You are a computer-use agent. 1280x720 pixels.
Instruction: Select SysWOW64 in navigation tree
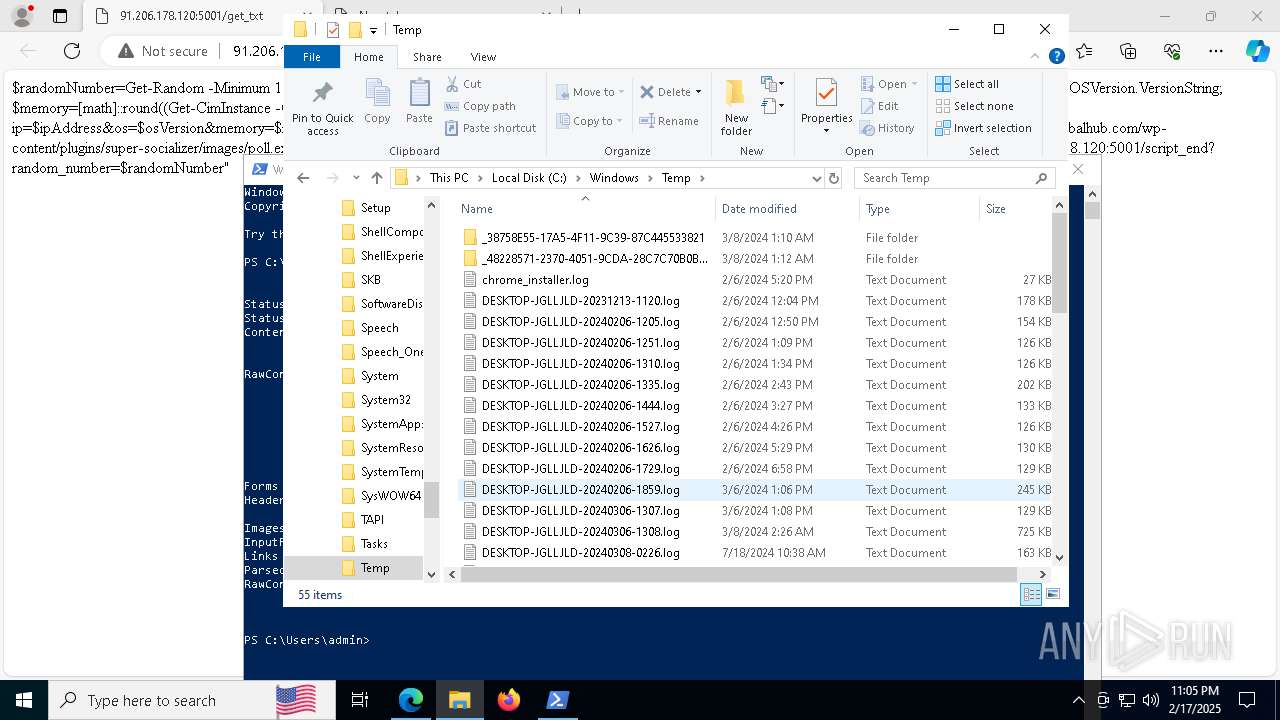point(391,496)
